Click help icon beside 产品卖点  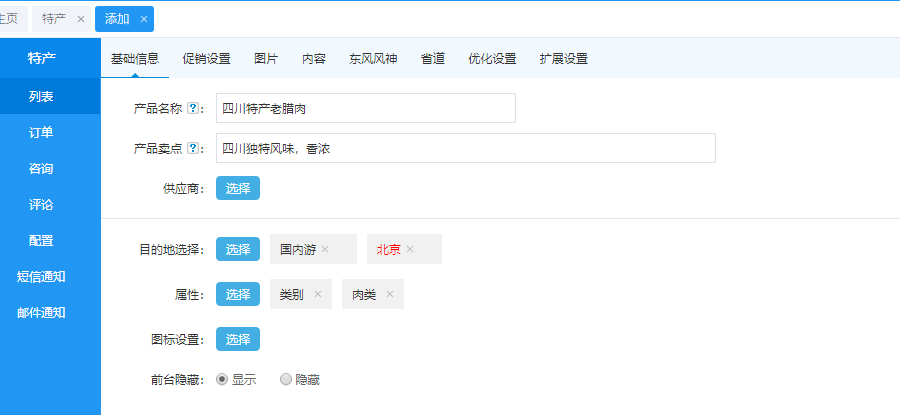pyautogui.click(x=194, y=148)
